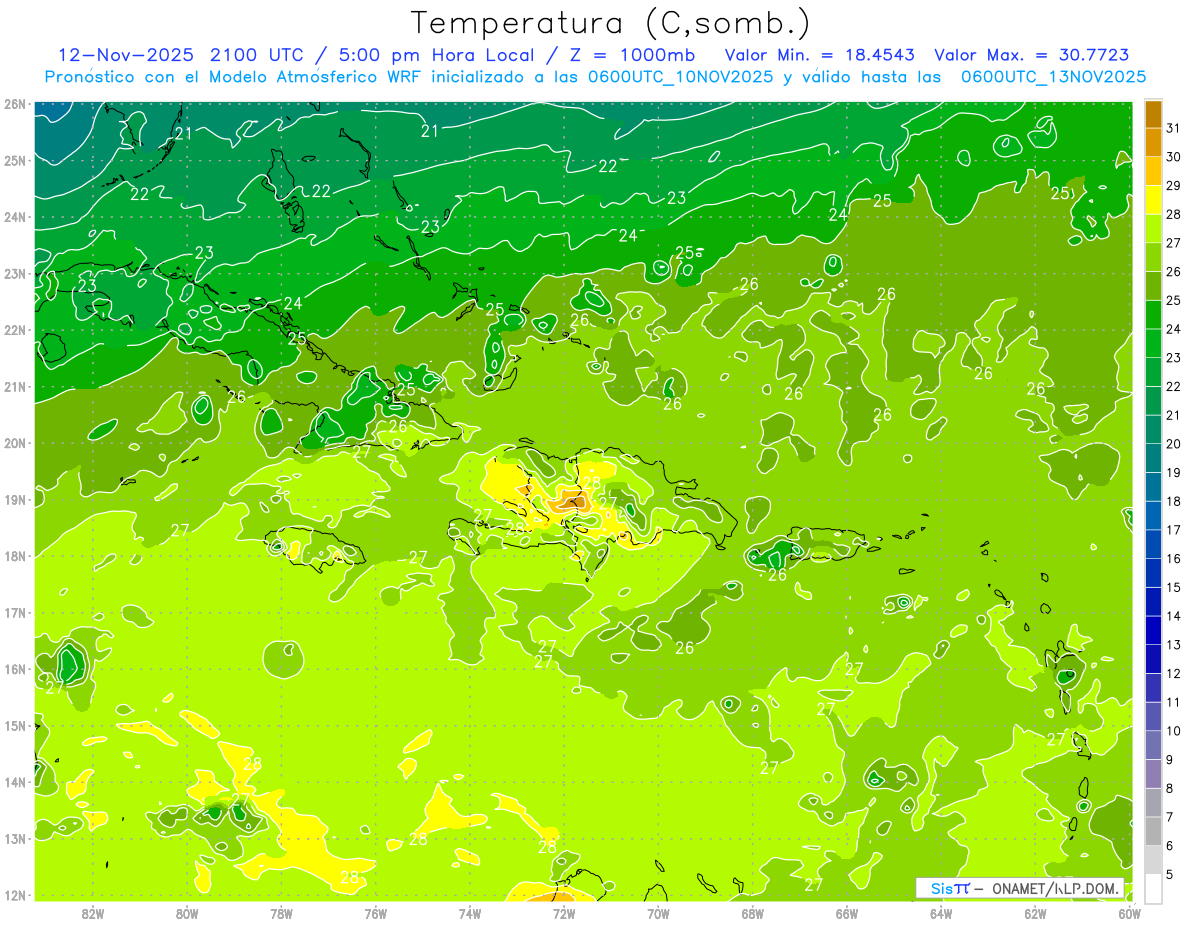
Task: Click the "21N" latitude axis label
Action: 14,387
